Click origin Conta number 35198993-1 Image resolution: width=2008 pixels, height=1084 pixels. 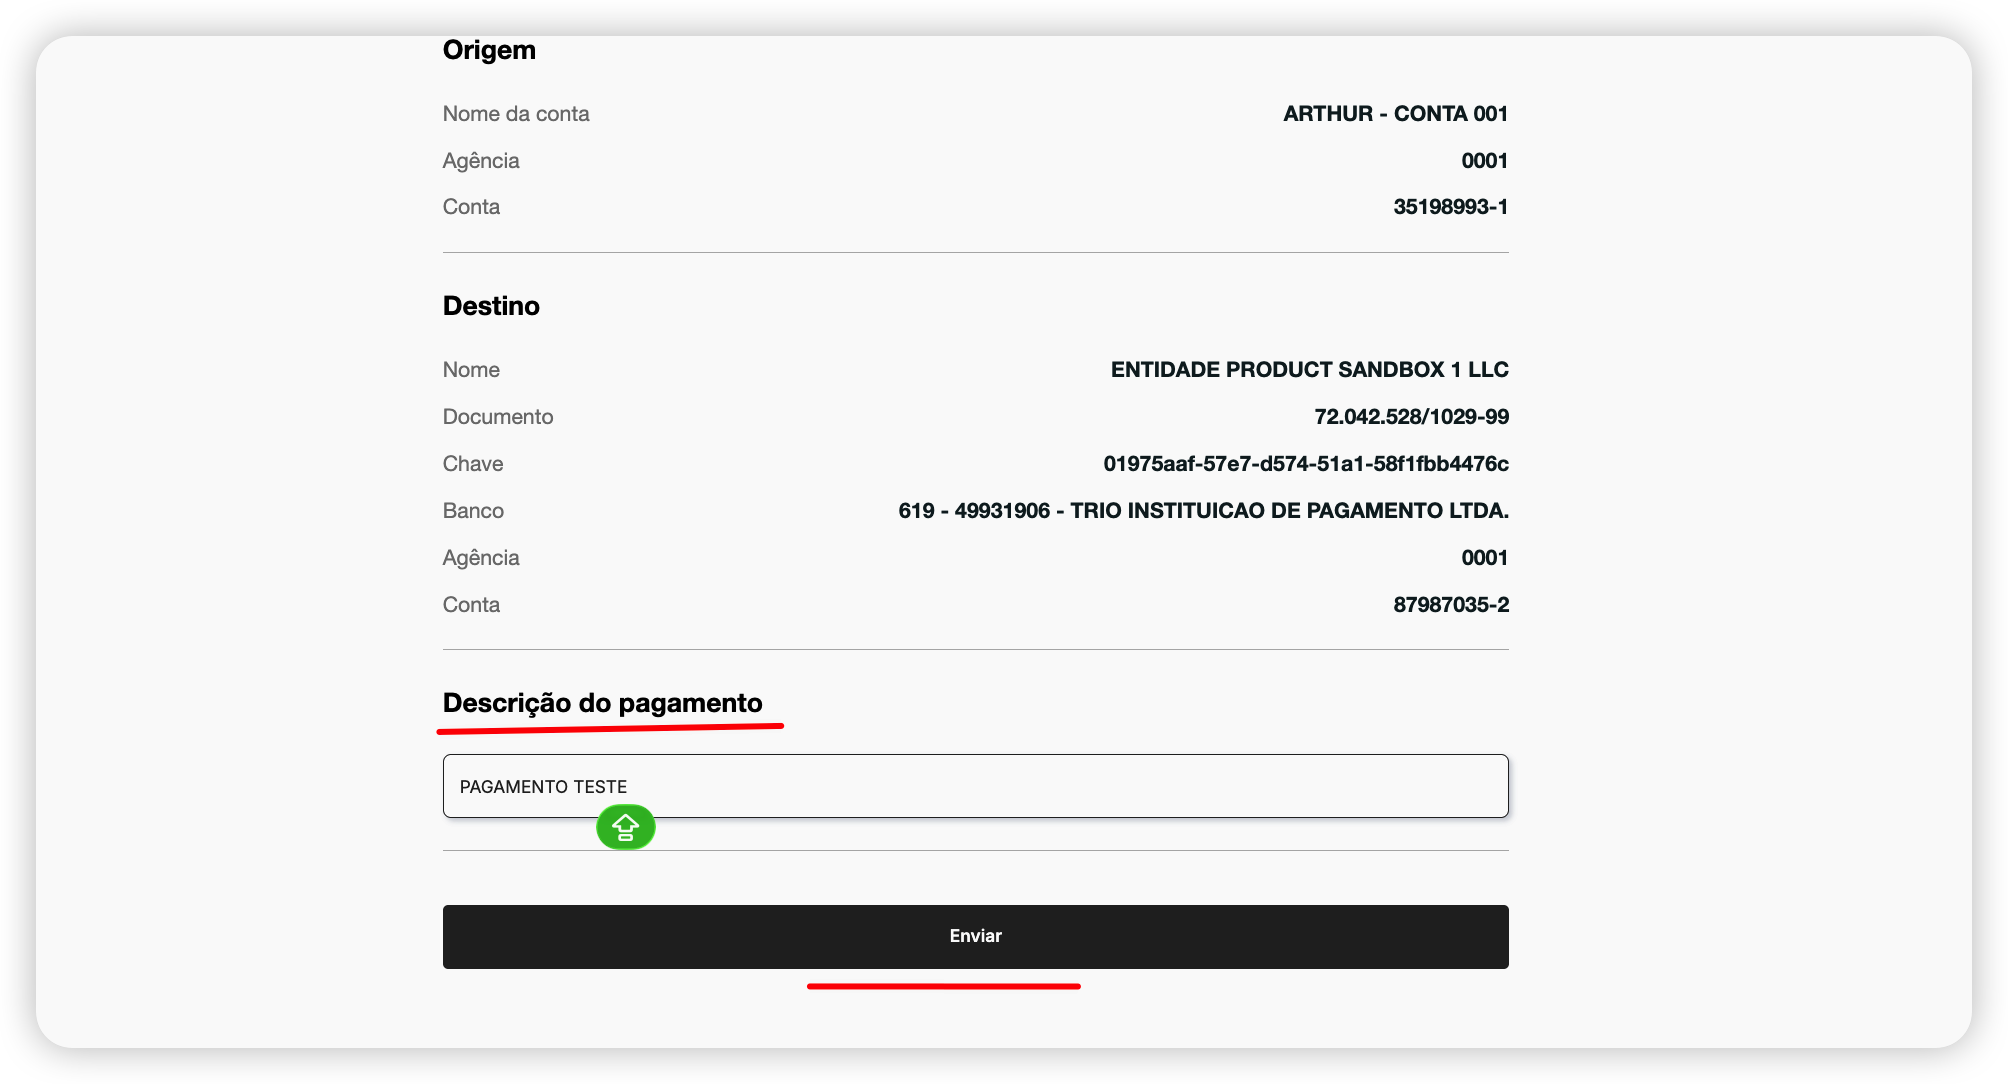pos(1450,207)
